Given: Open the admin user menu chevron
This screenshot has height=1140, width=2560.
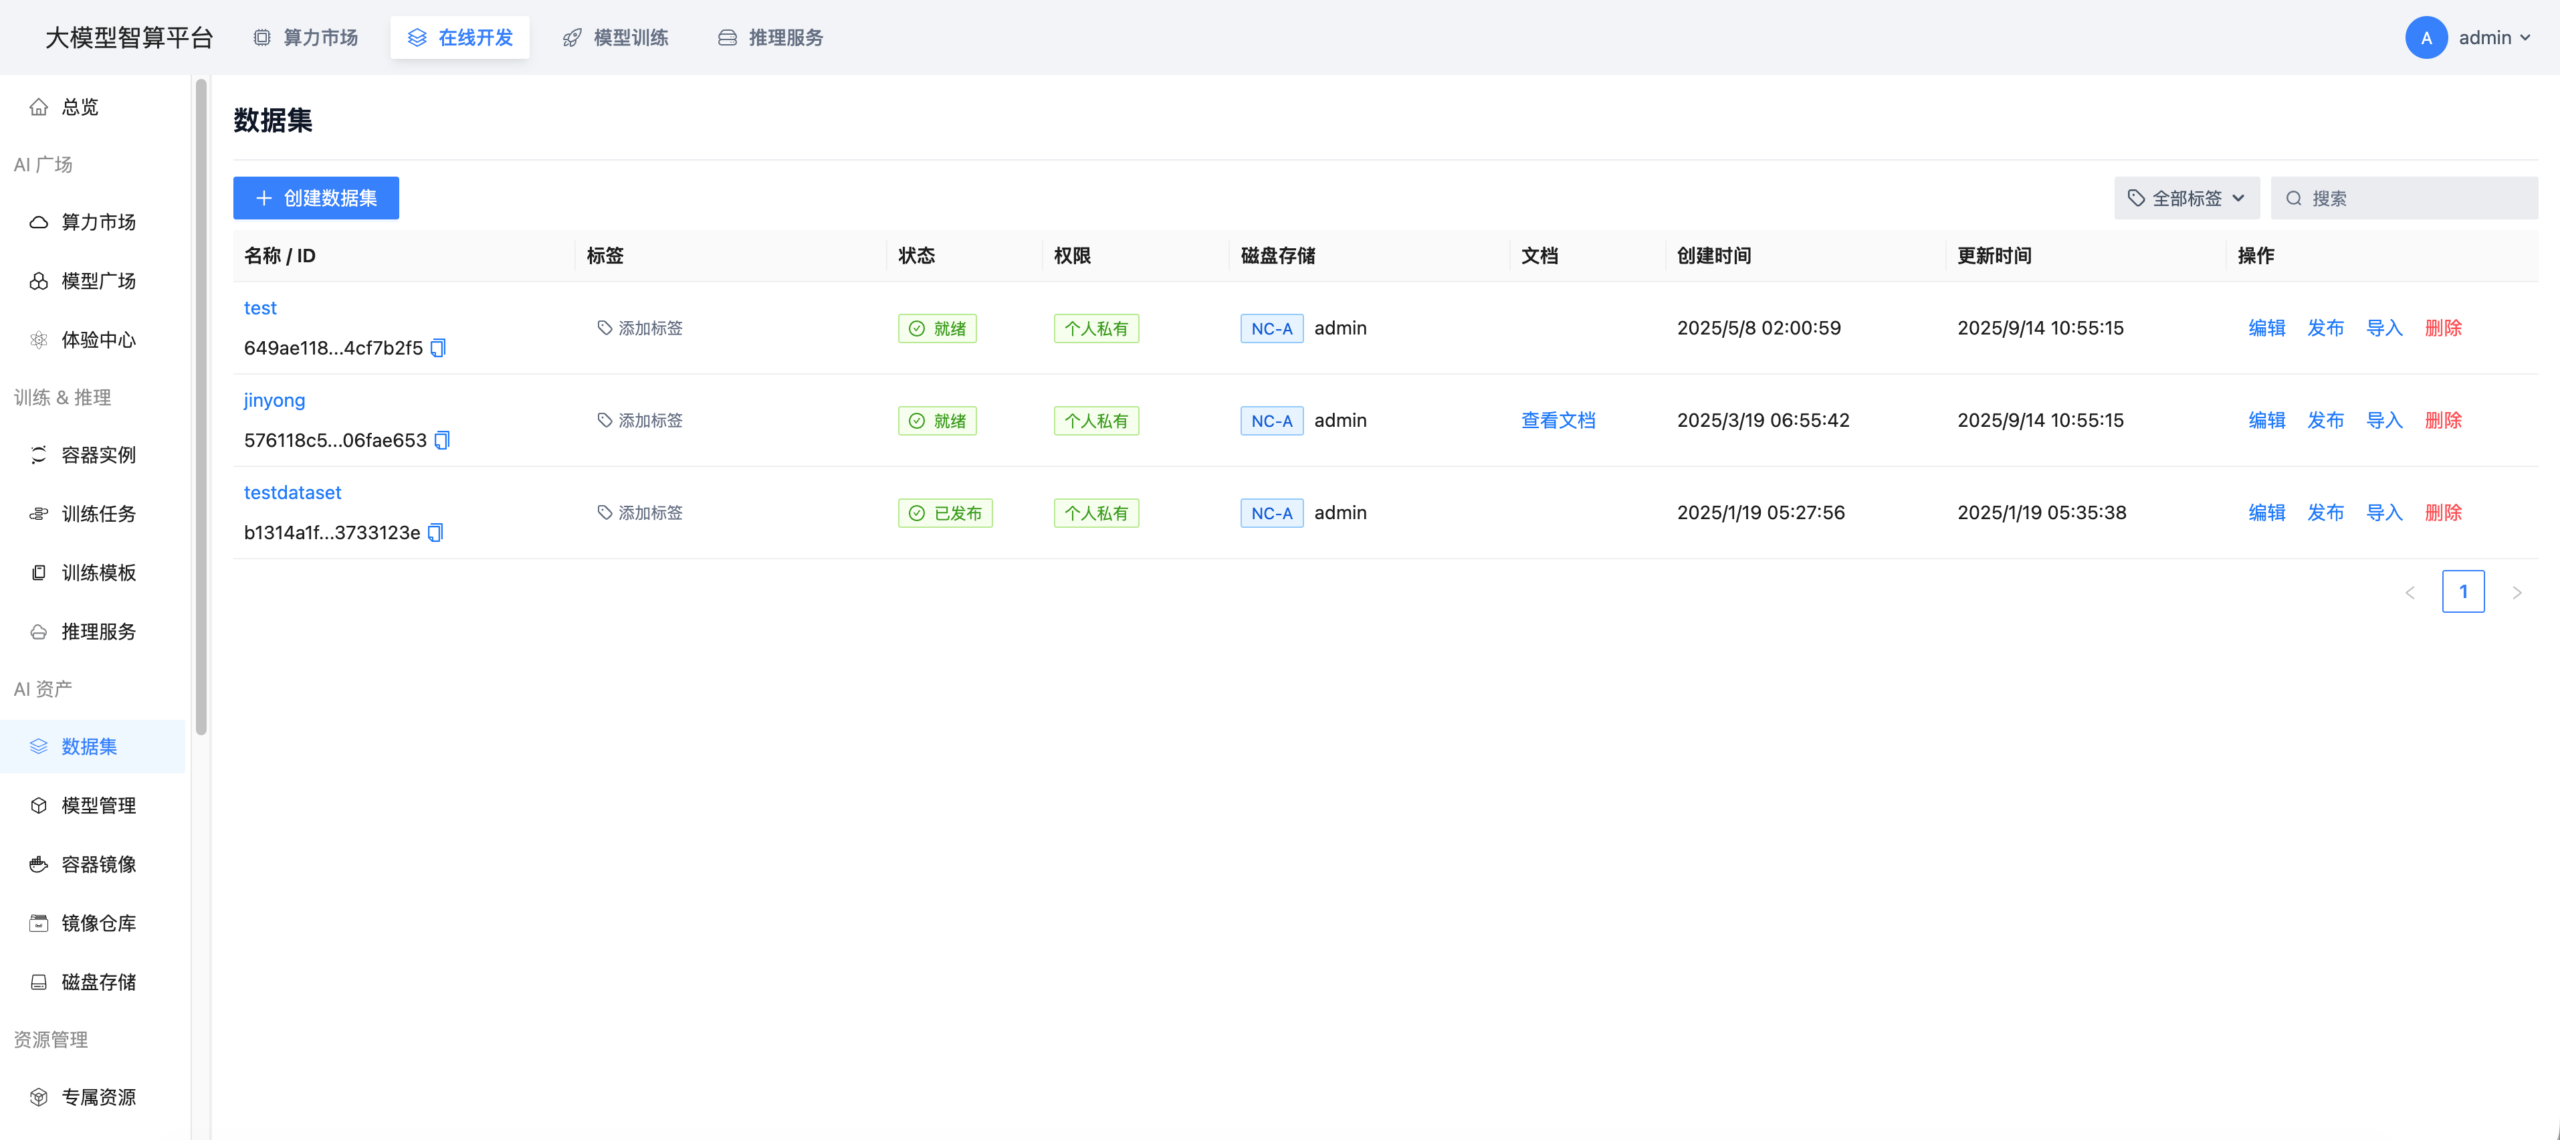Looking at the screenshot, I should point(2526,38).
